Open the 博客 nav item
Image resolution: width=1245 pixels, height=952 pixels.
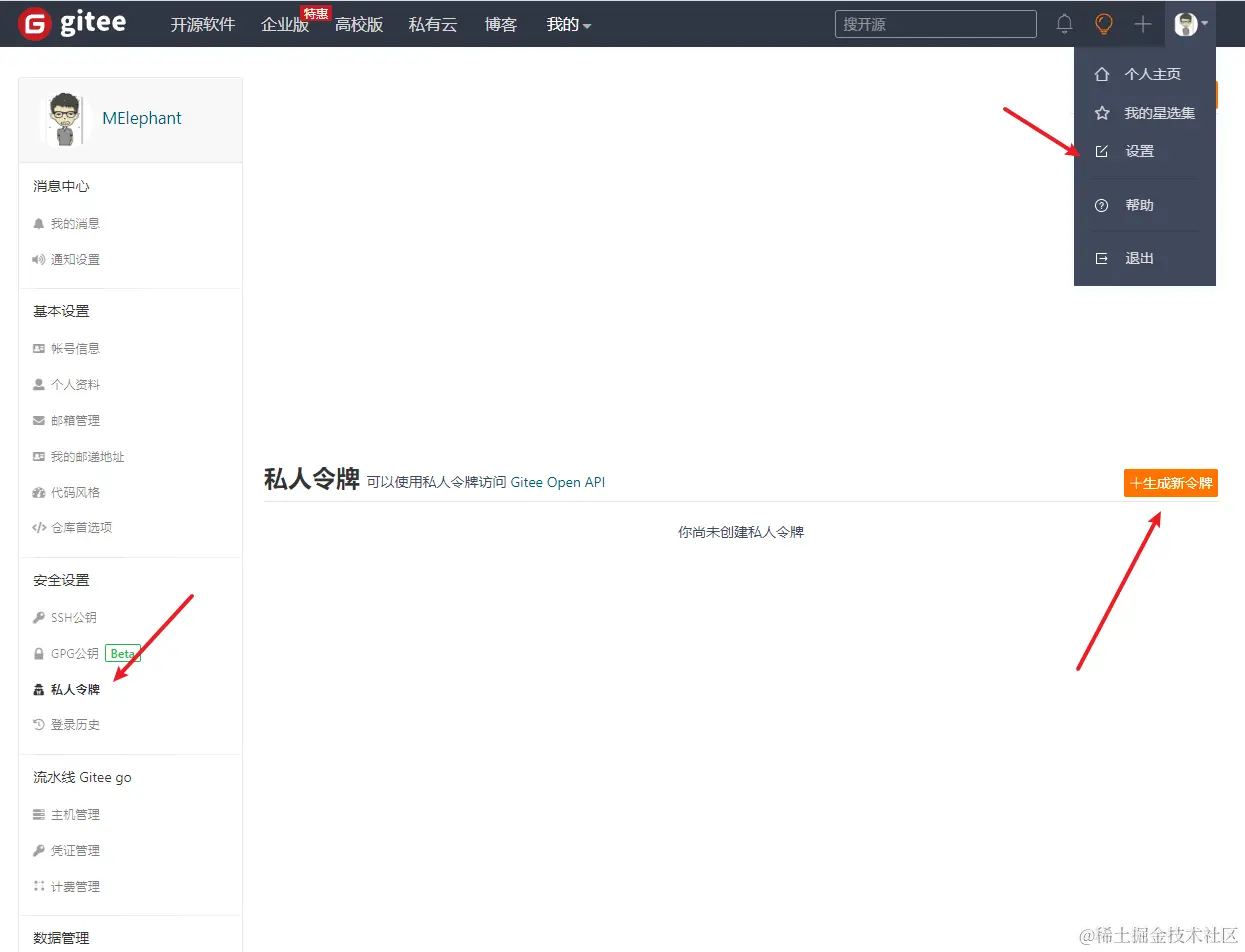[501, 24]
